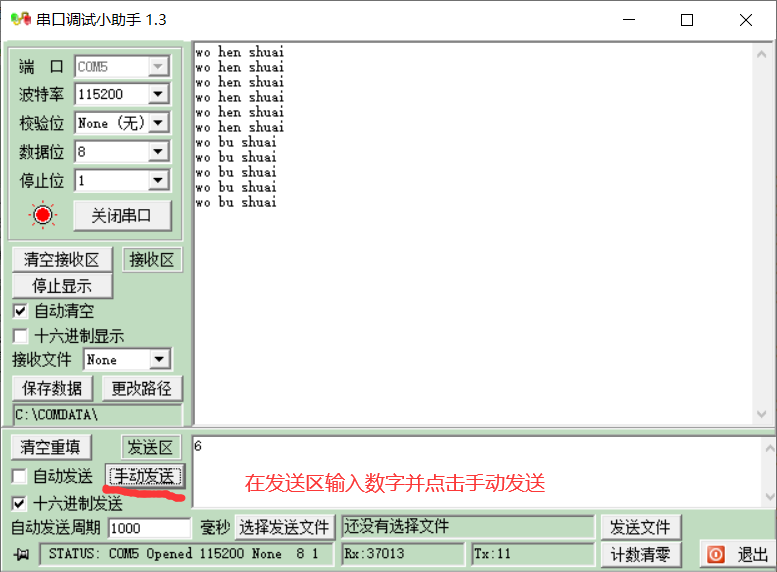The image size is (777, 572).
Task: Click the receive area scroll-down arrow
Action: (762, 414)
